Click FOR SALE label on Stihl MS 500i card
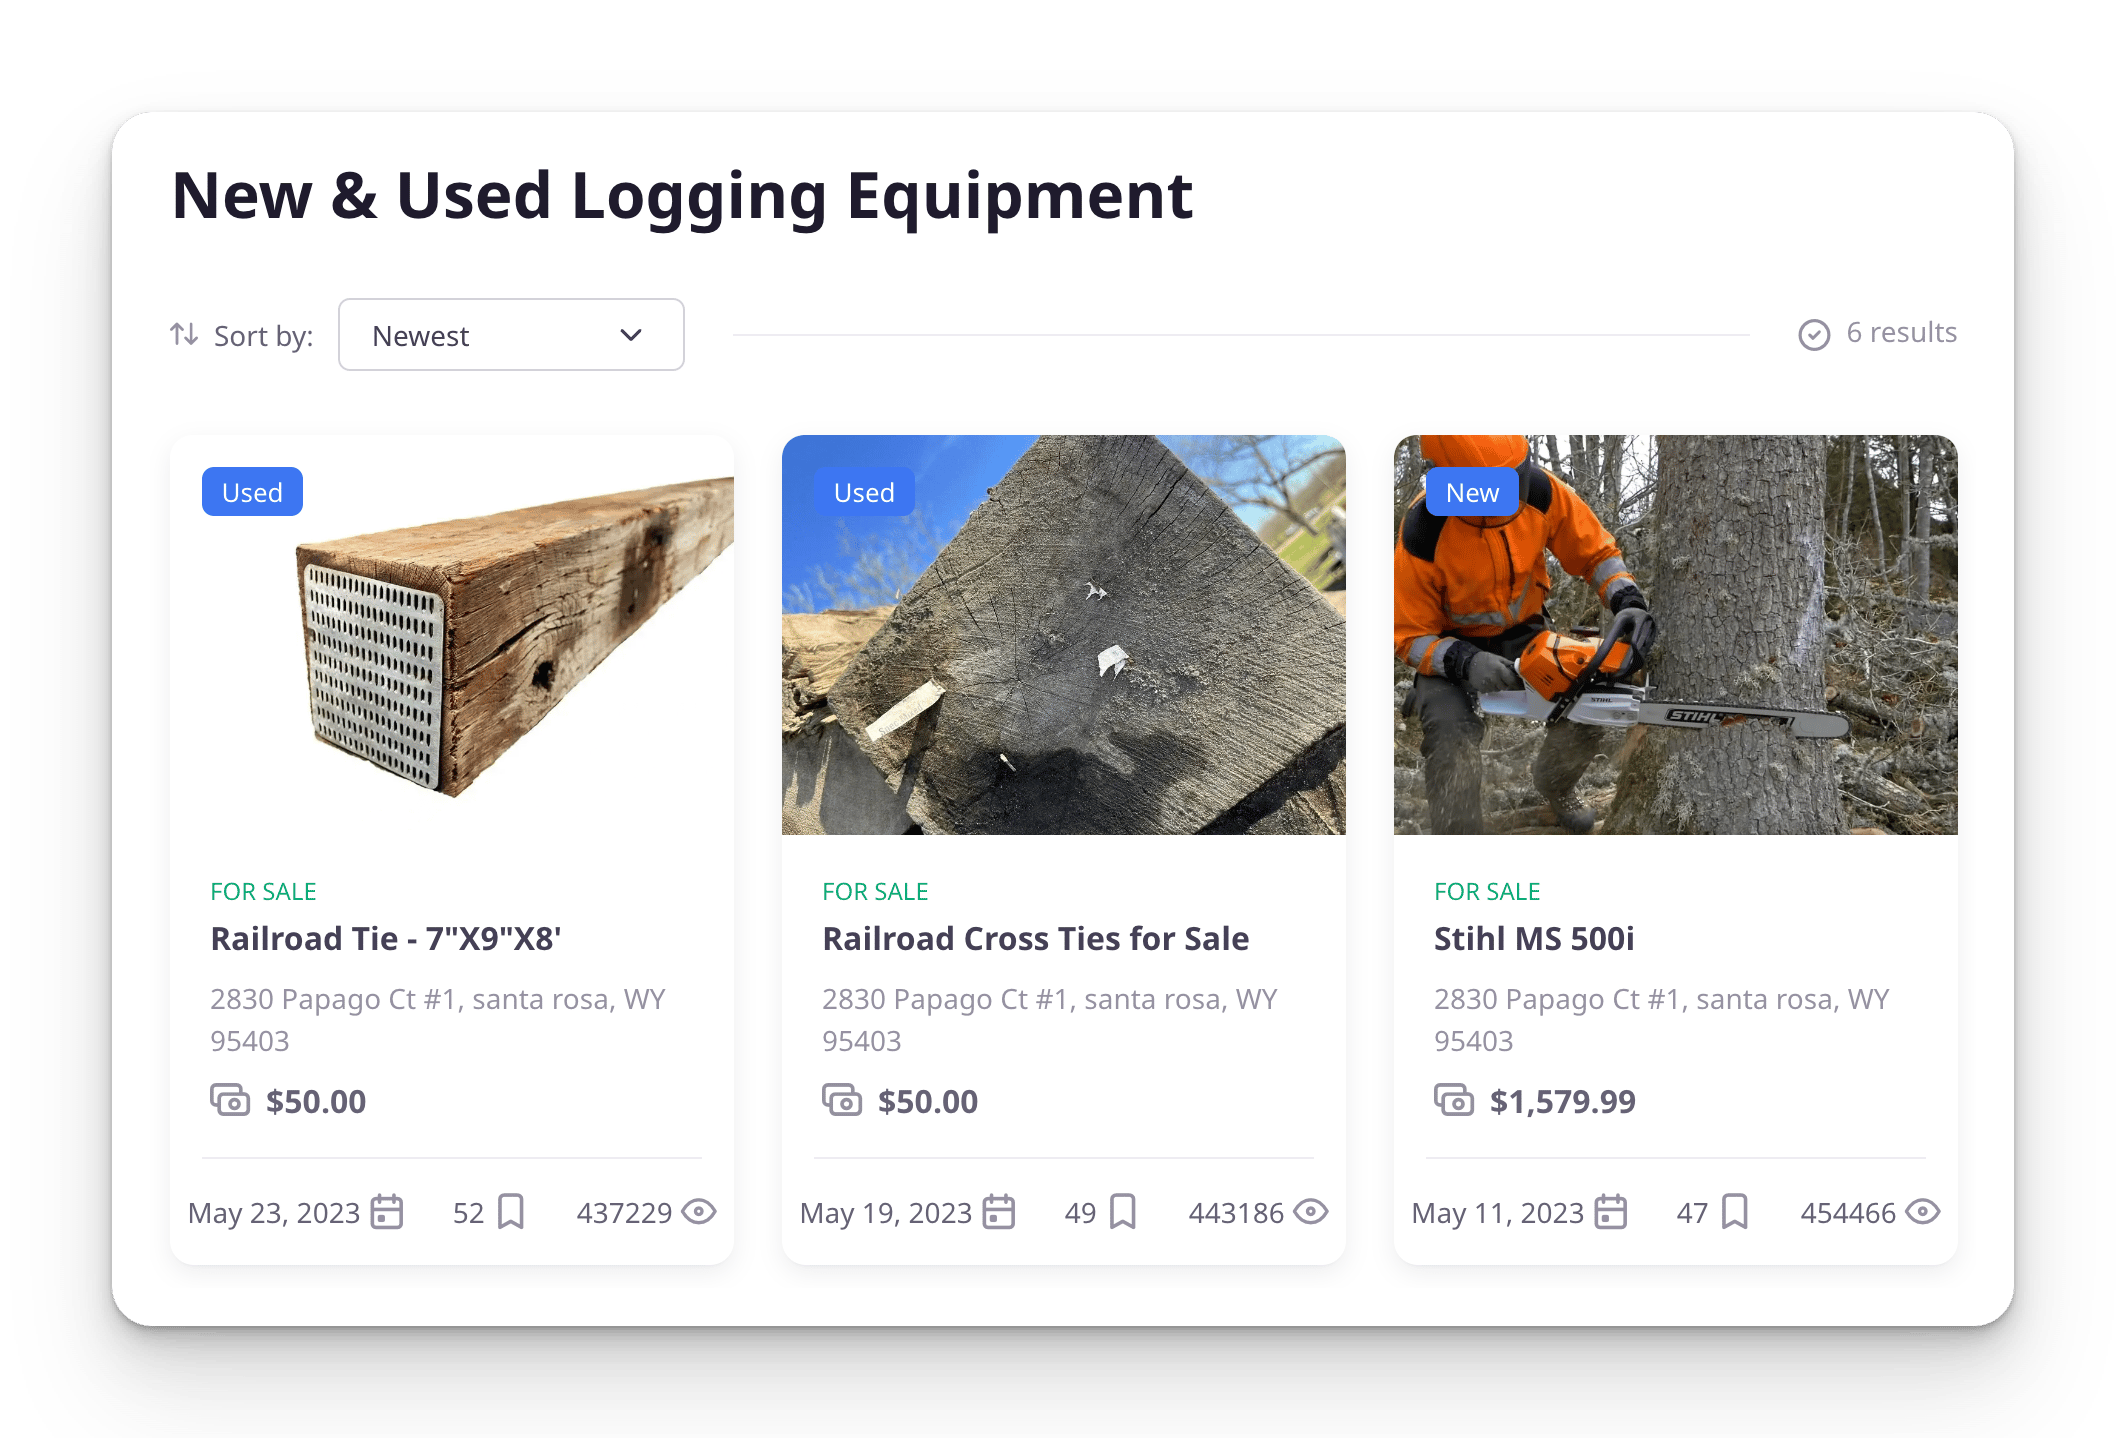This screenshot has width=2126, height=1438. (1487, 892)
